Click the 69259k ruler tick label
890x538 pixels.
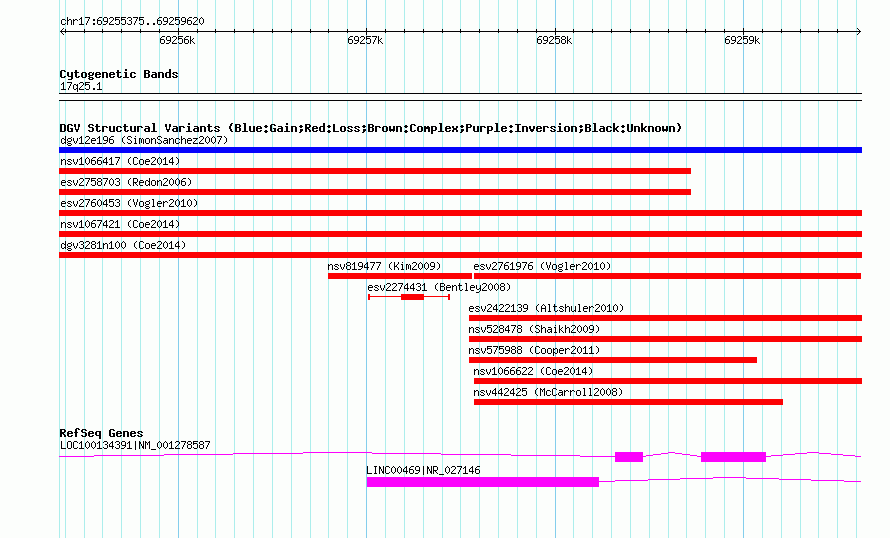tap(742, 40)
